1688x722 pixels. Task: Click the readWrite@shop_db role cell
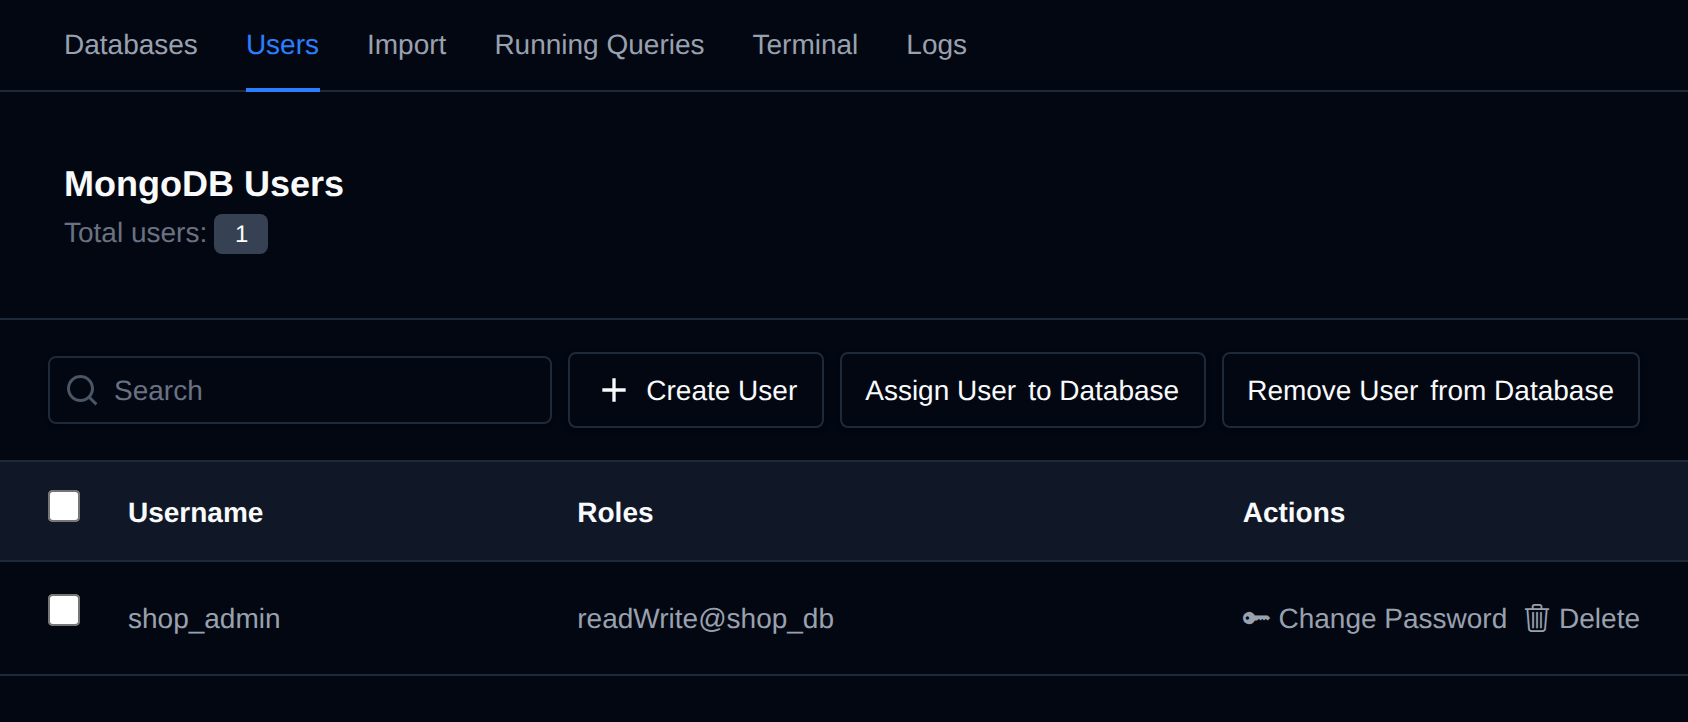pos(706,619)
